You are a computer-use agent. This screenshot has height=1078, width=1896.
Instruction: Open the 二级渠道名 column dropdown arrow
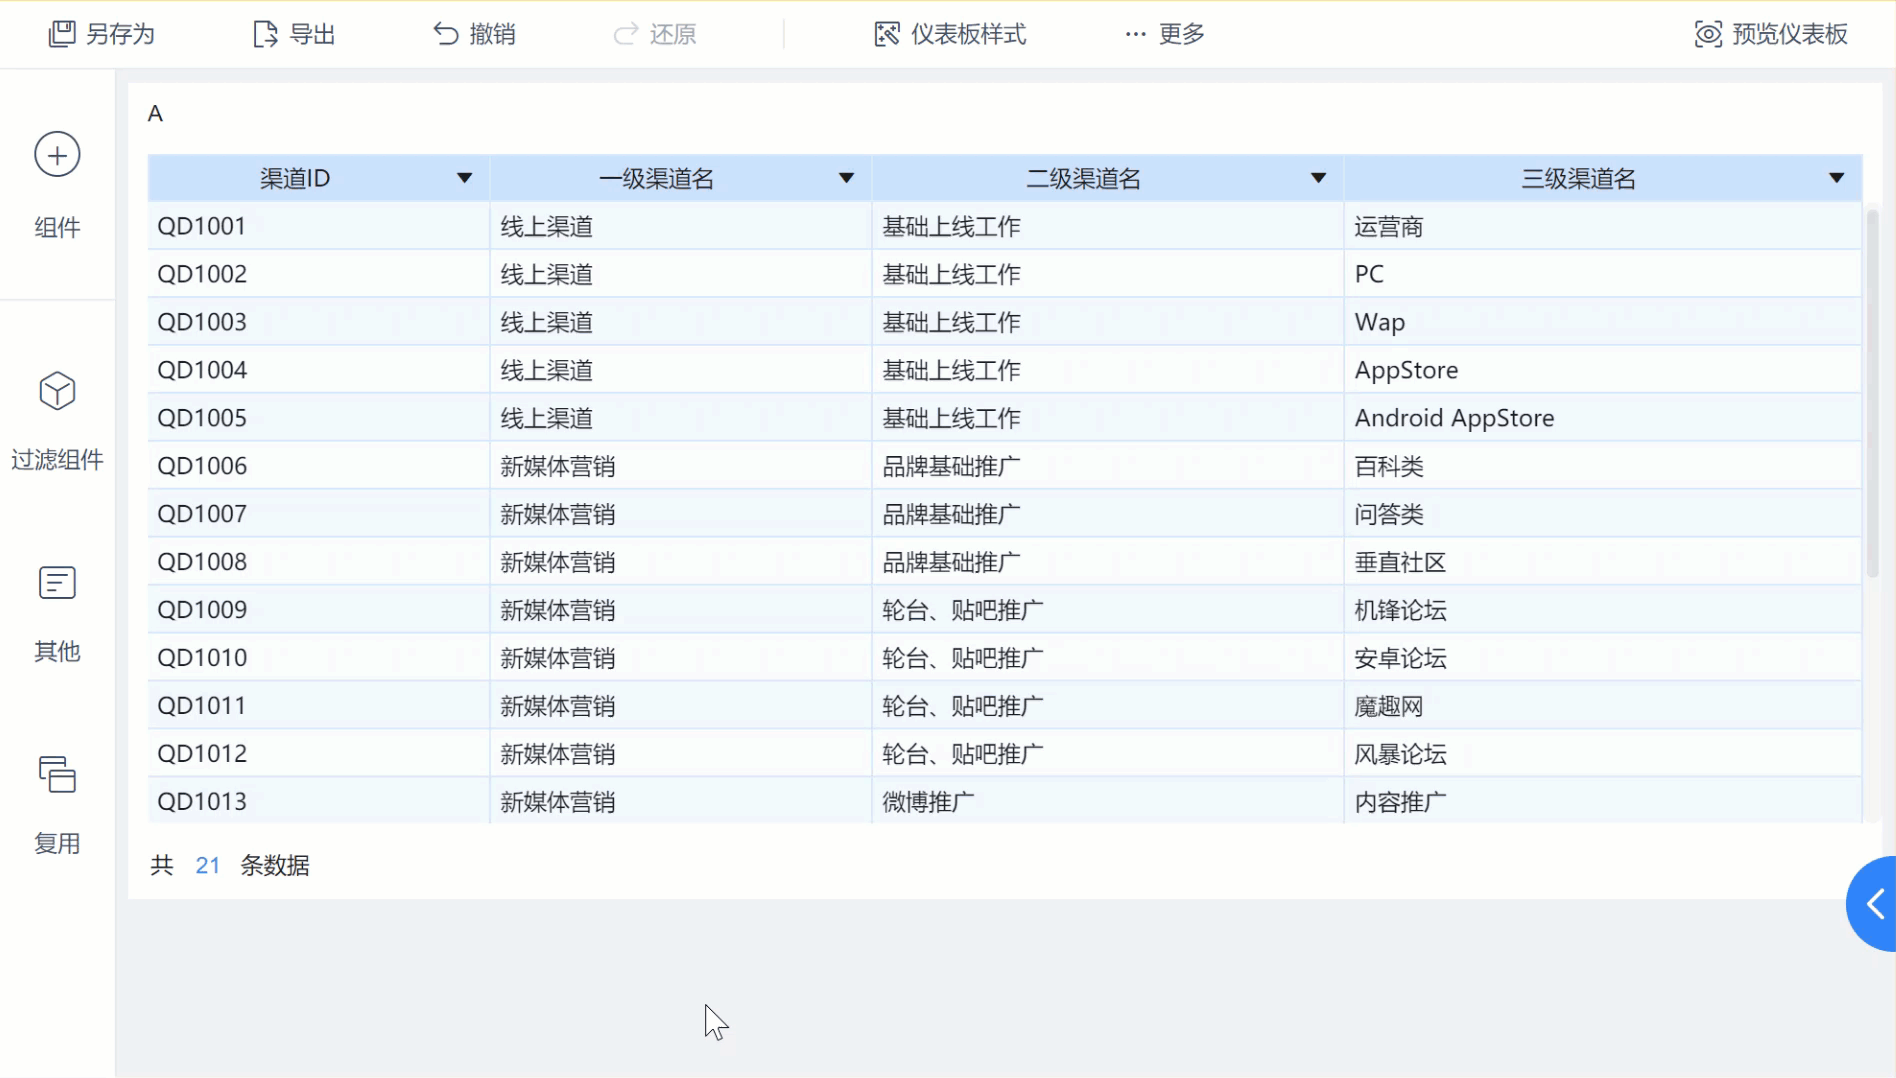pos(1318,177)
